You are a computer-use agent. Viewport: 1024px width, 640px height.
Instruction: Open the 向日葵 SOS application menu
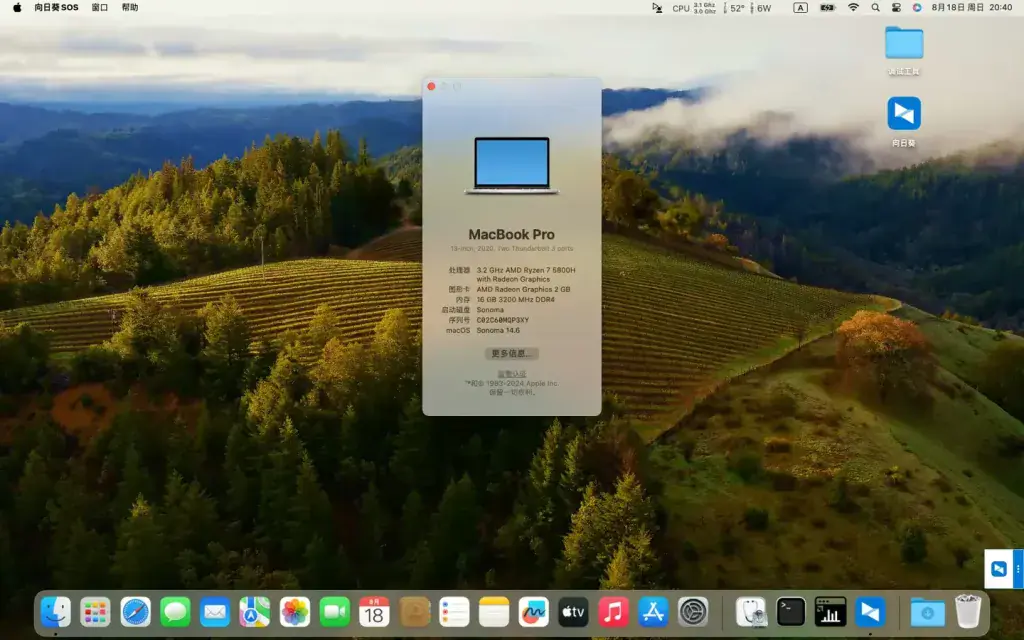click(x=56, y=7)
